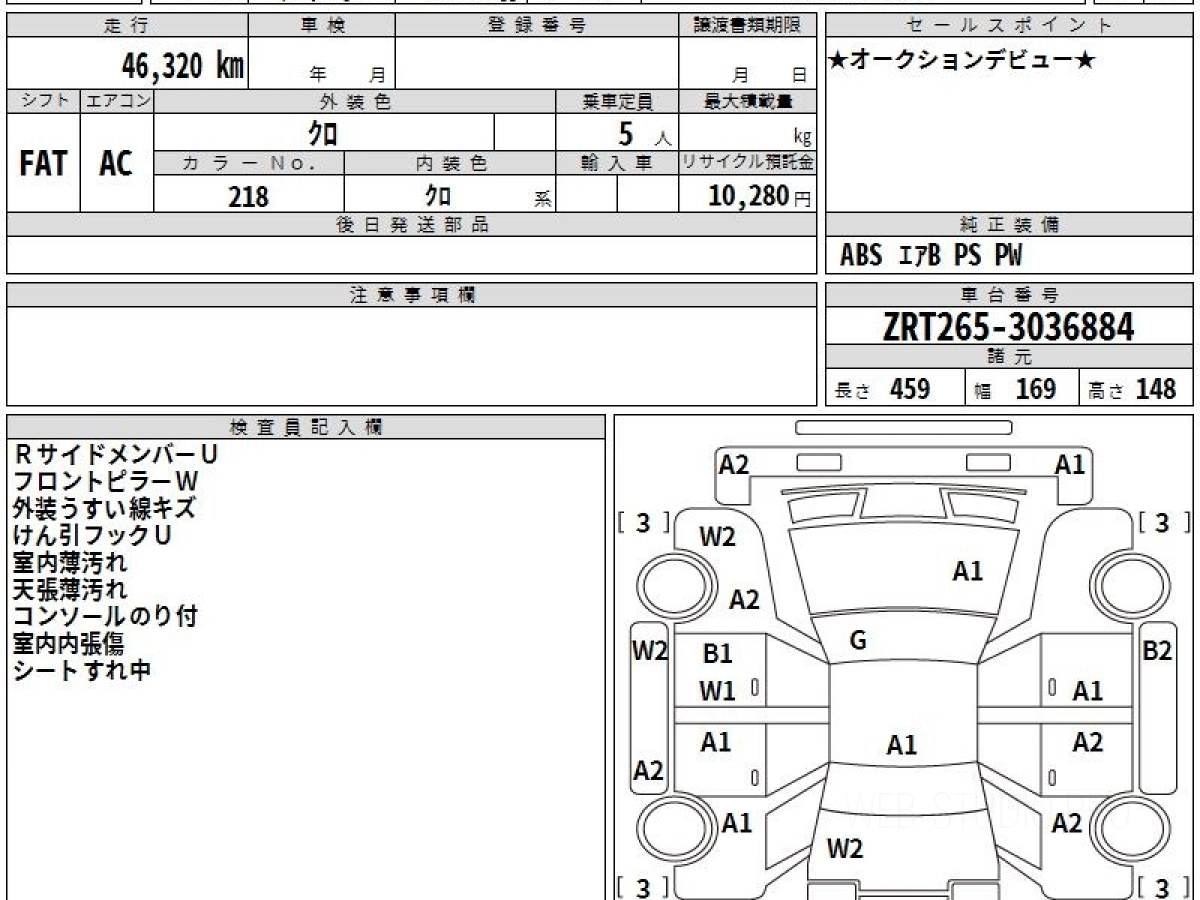This screenshot has height=900, width=1200.
Task: Click the front license plate outline in the diagram
Action: [903, 427]
